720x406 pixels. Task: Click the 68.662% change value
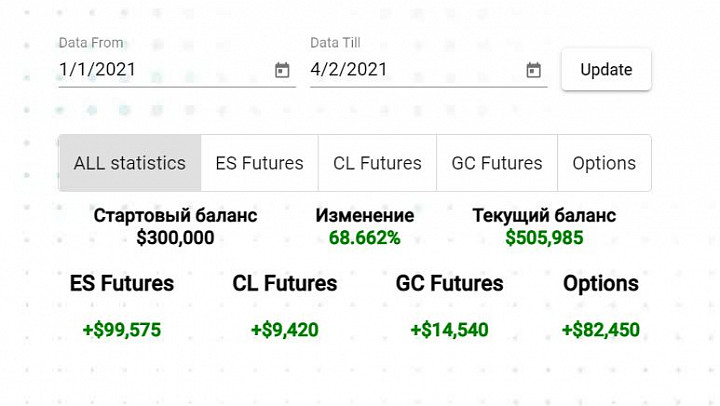(x=365, y=238)
